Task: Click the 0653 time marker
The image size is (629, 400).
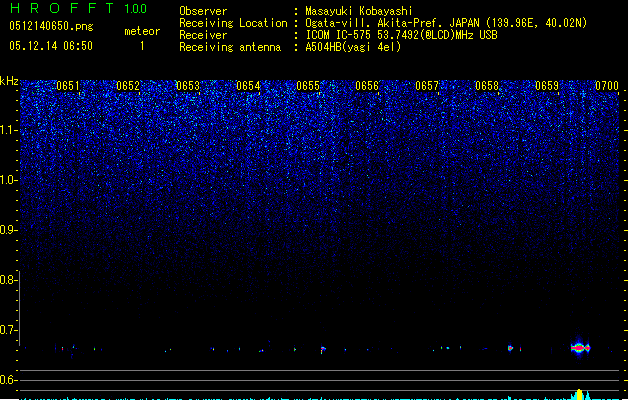Action: pyautogui.click(x=188, y=86)
